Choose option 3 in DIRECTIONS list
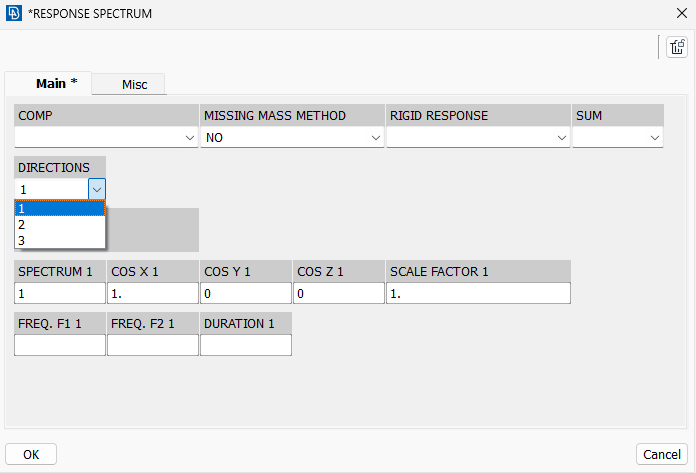The image size is (696, 473). point(60,240)
